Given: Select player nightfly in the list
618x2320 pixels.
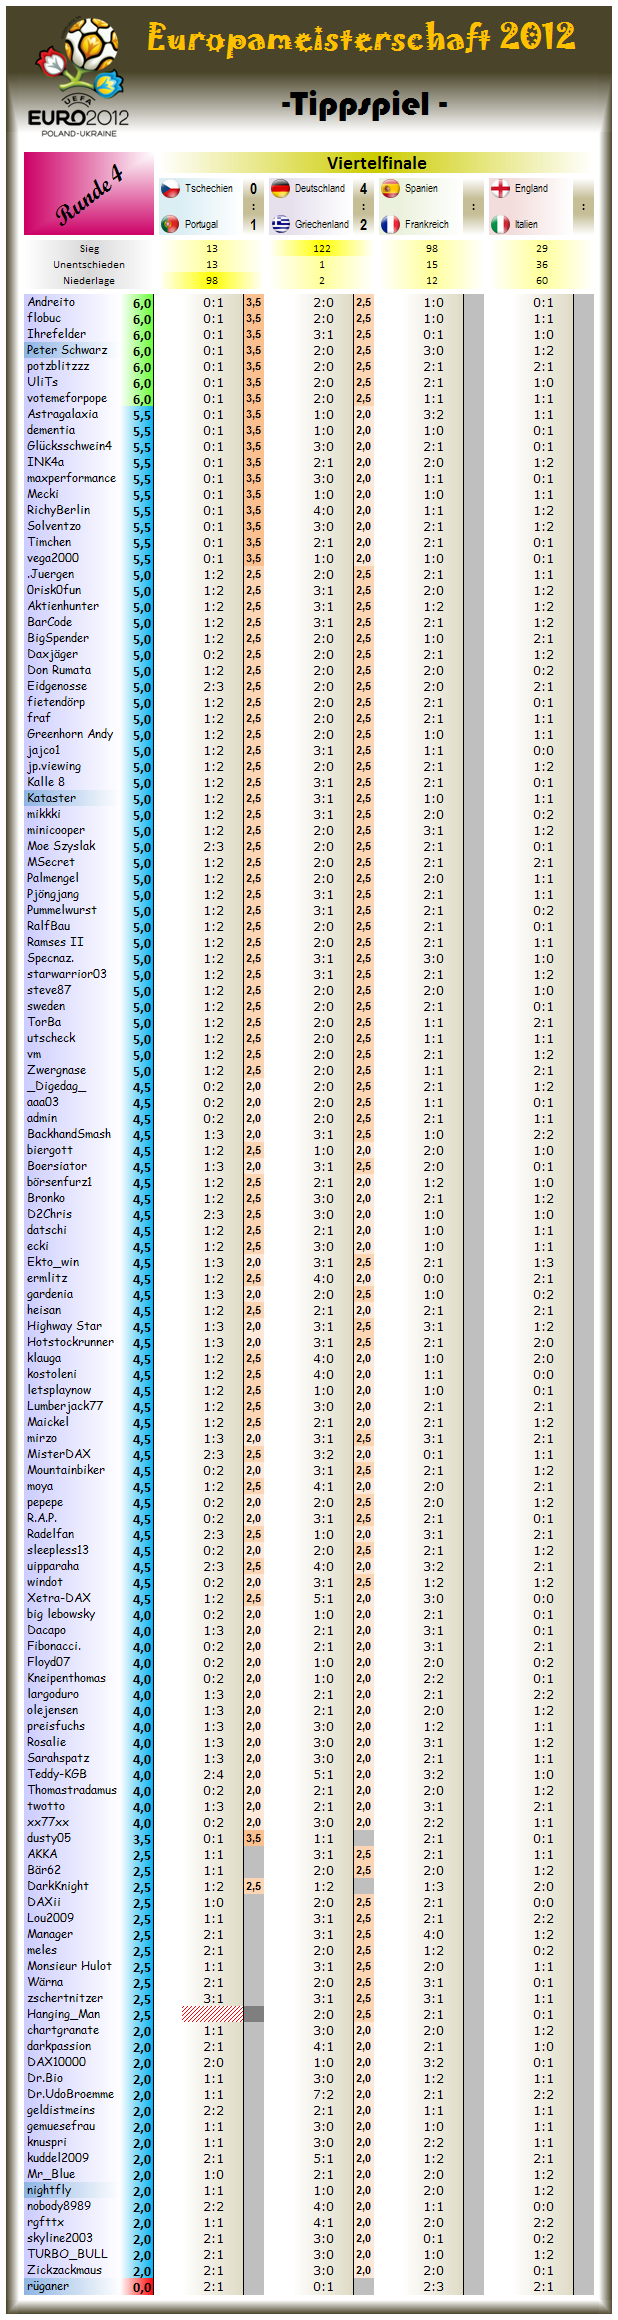Looking at the screenshot, I should coord(49,2190).
